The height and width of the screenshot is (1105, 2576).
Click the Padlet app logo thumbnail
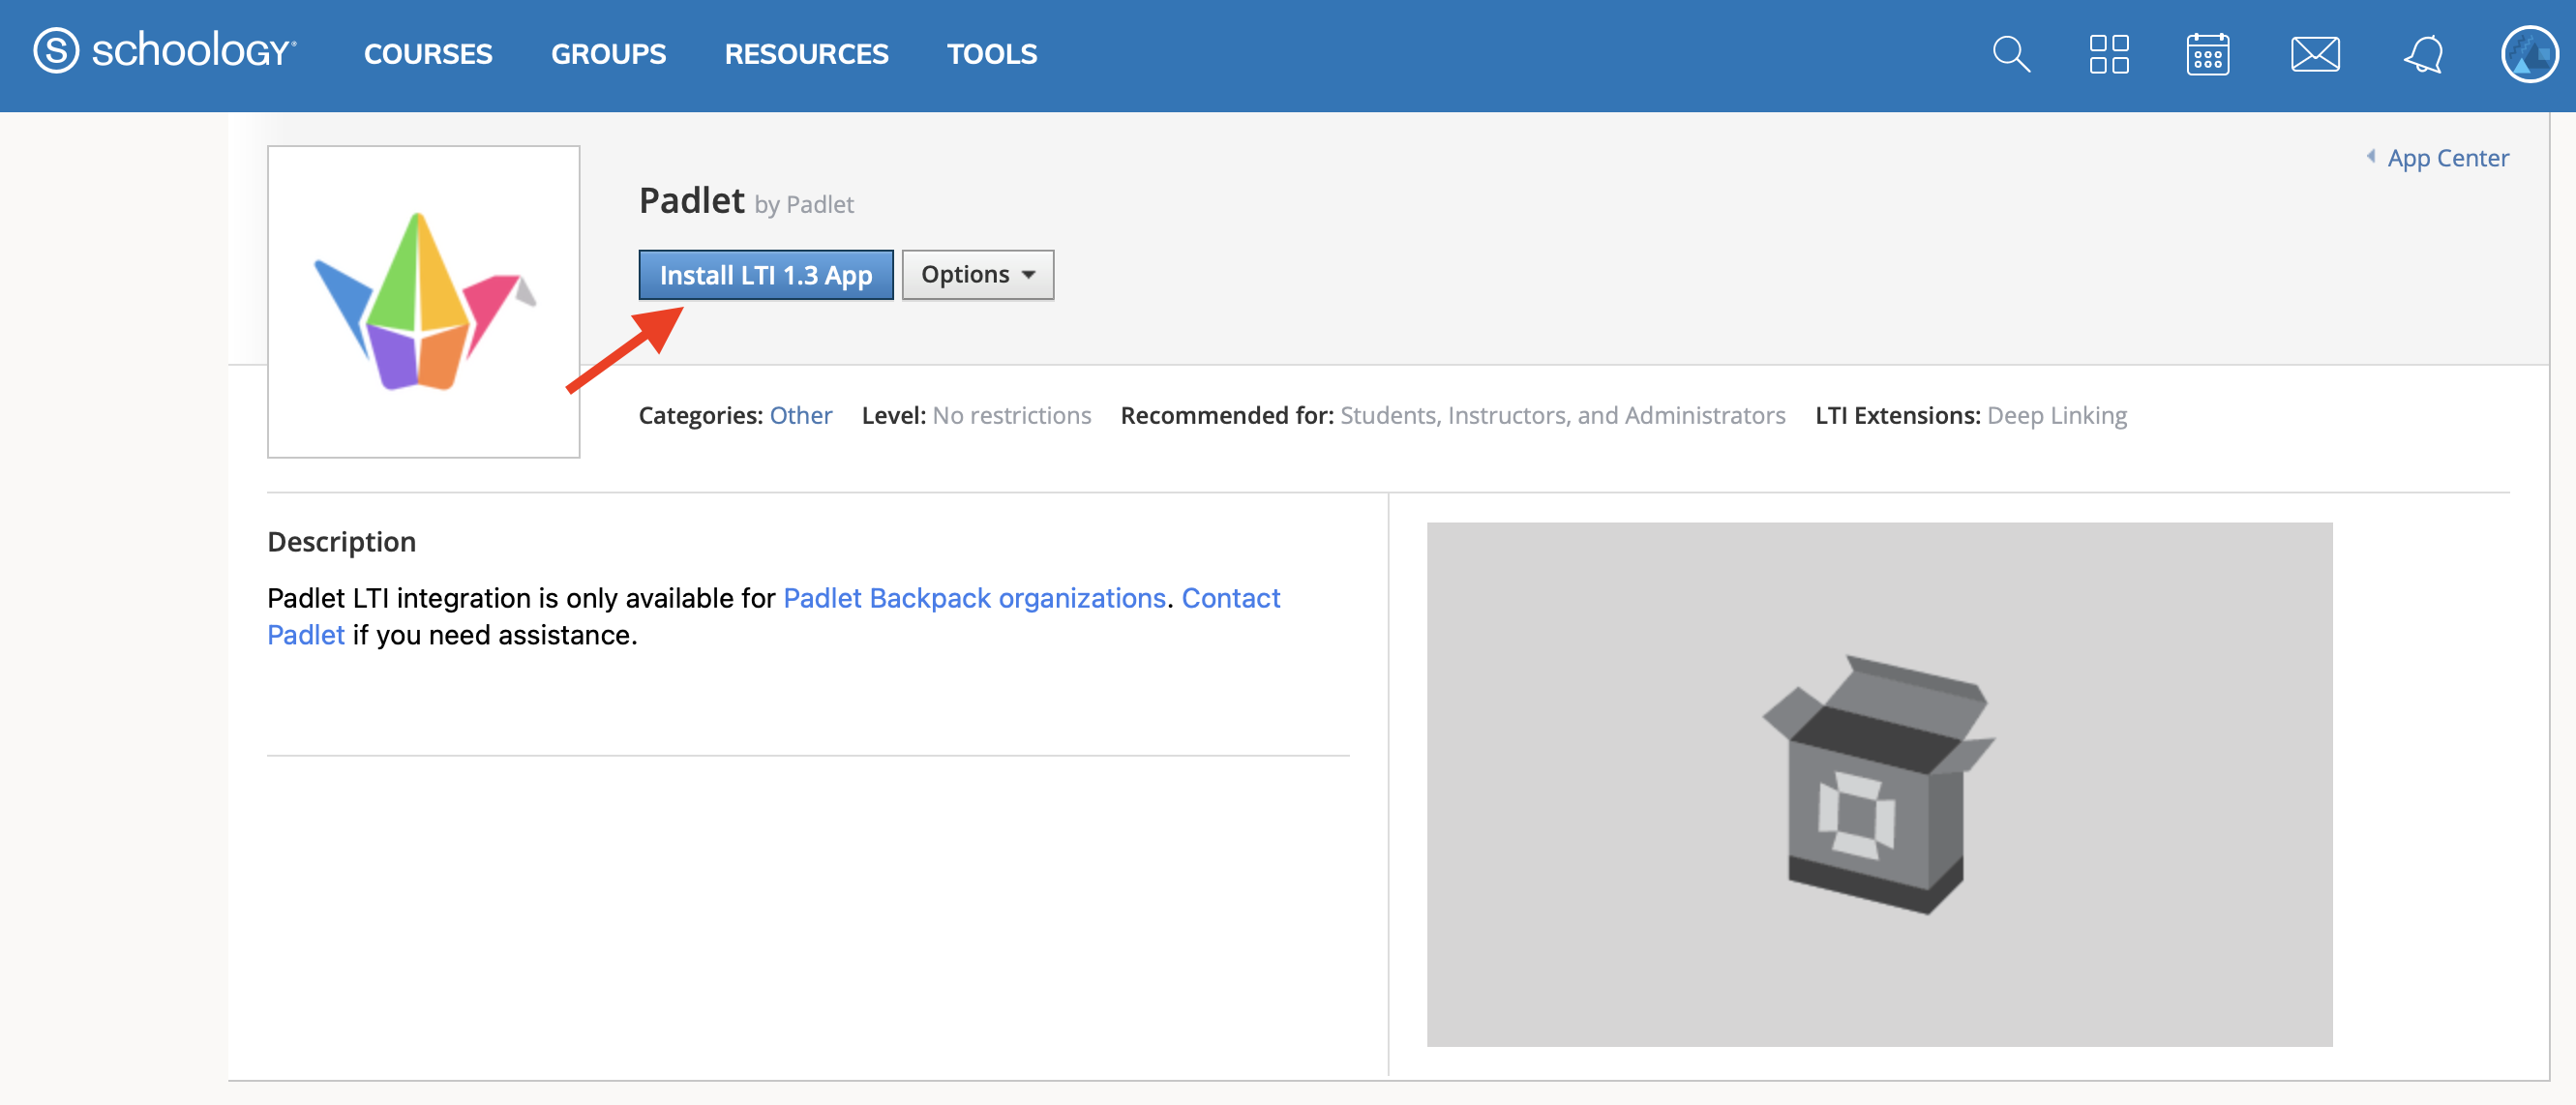423,302
